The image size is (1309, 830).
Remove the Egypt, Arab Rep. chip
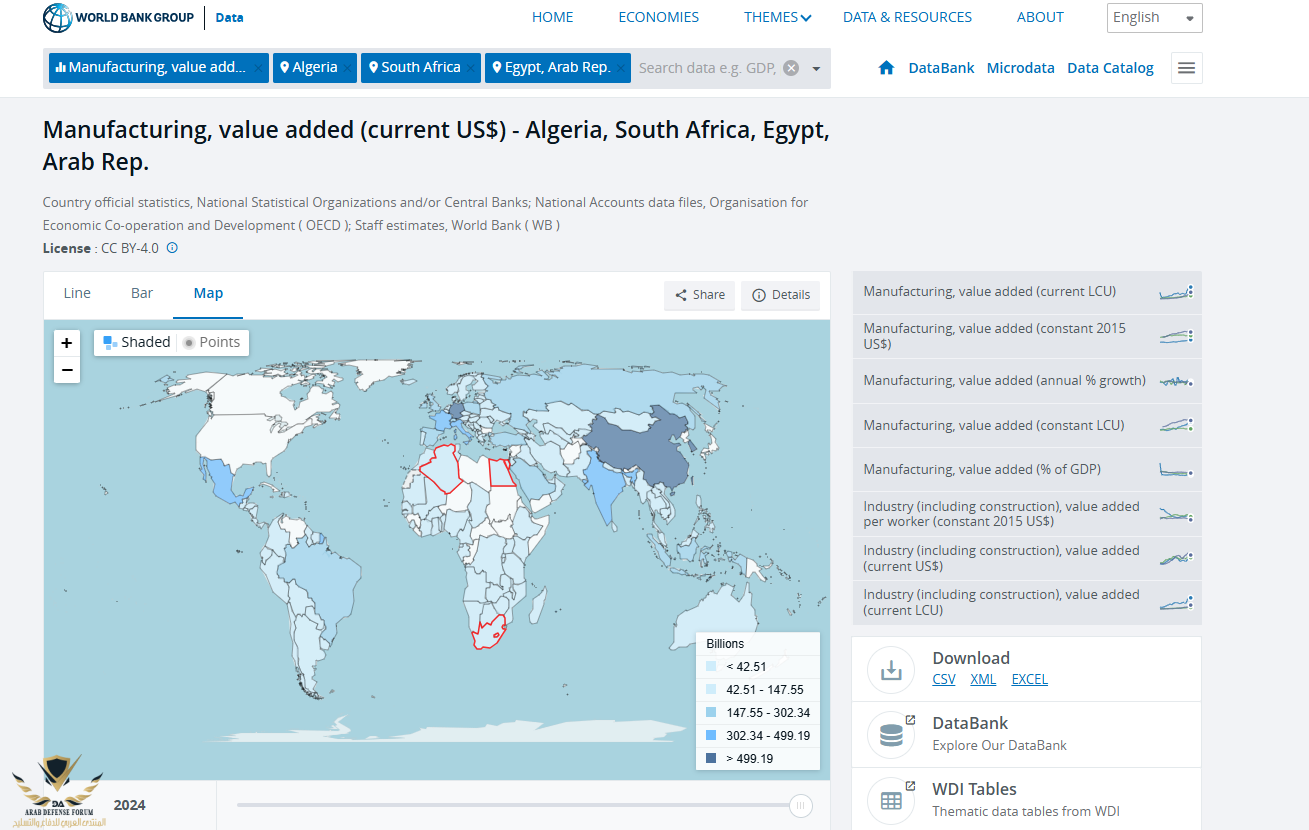click(620, 68)
